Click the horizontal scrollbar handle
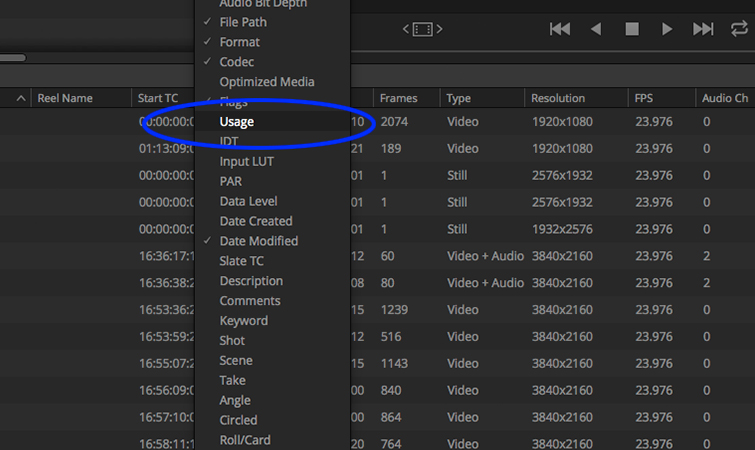The width and height of the screenshot is (755, 450). [13, 58]
